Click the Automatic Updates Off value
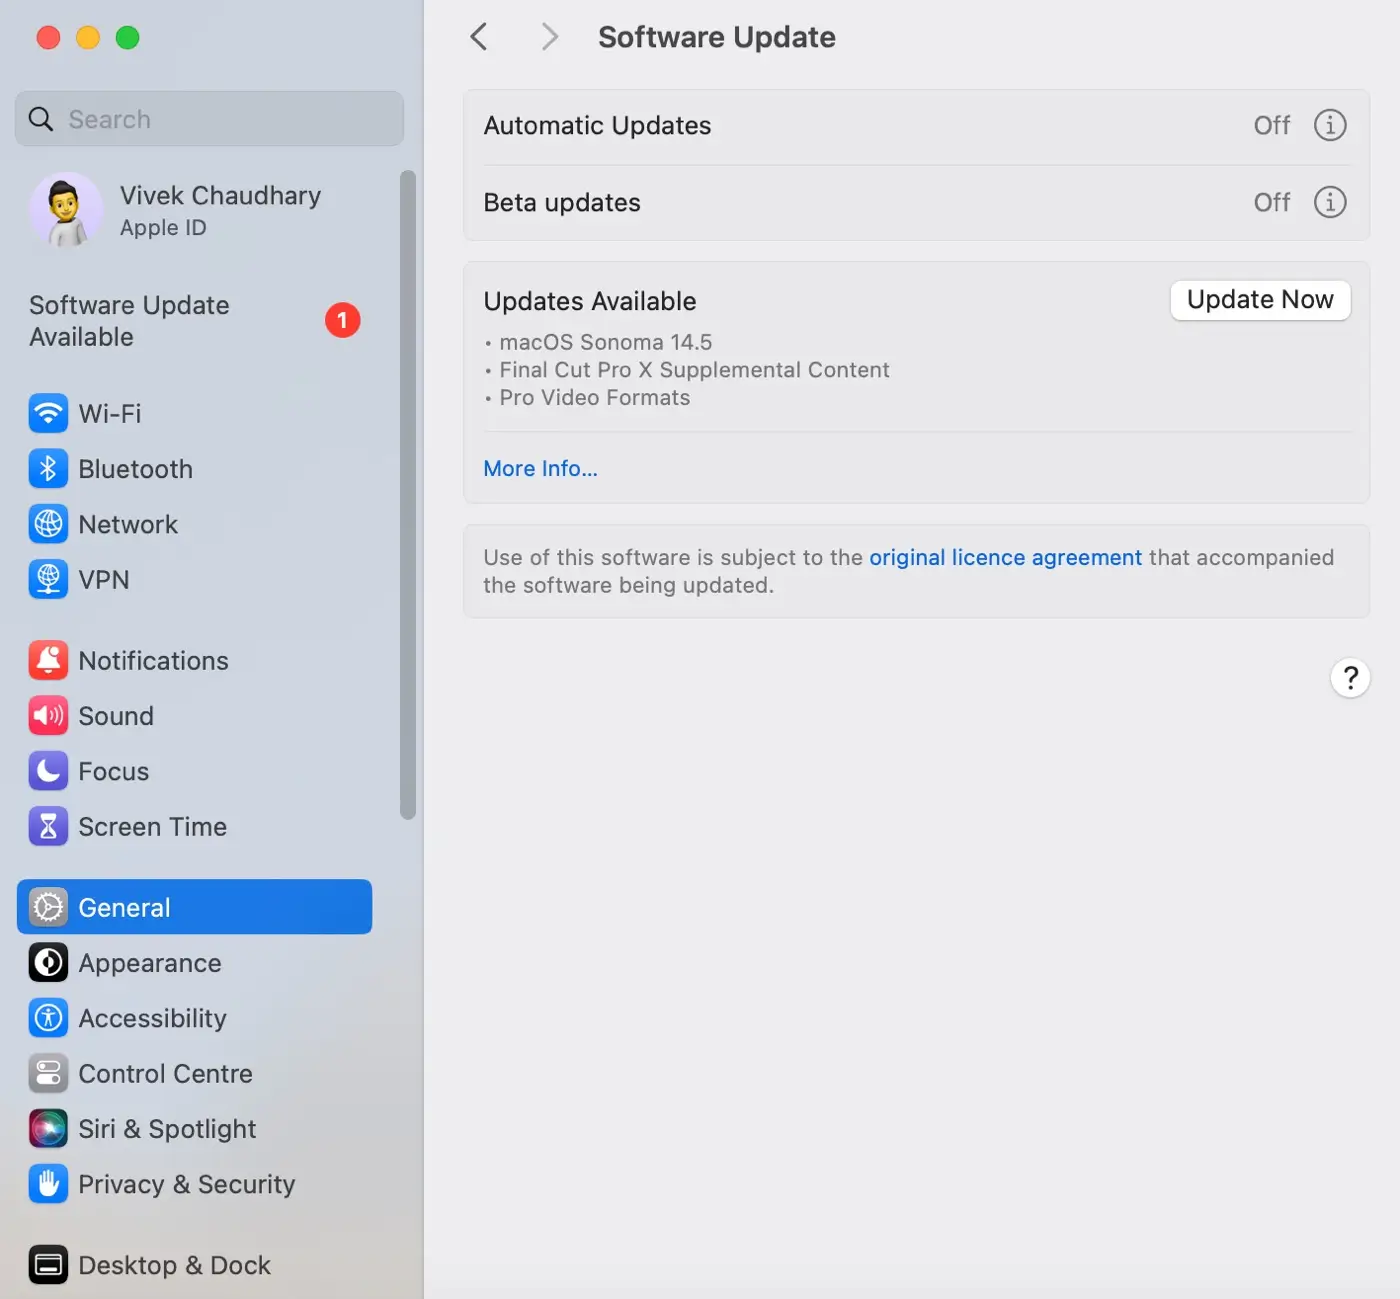The height and width of the screenshot is (1299, 1400). click(1272, 125)
